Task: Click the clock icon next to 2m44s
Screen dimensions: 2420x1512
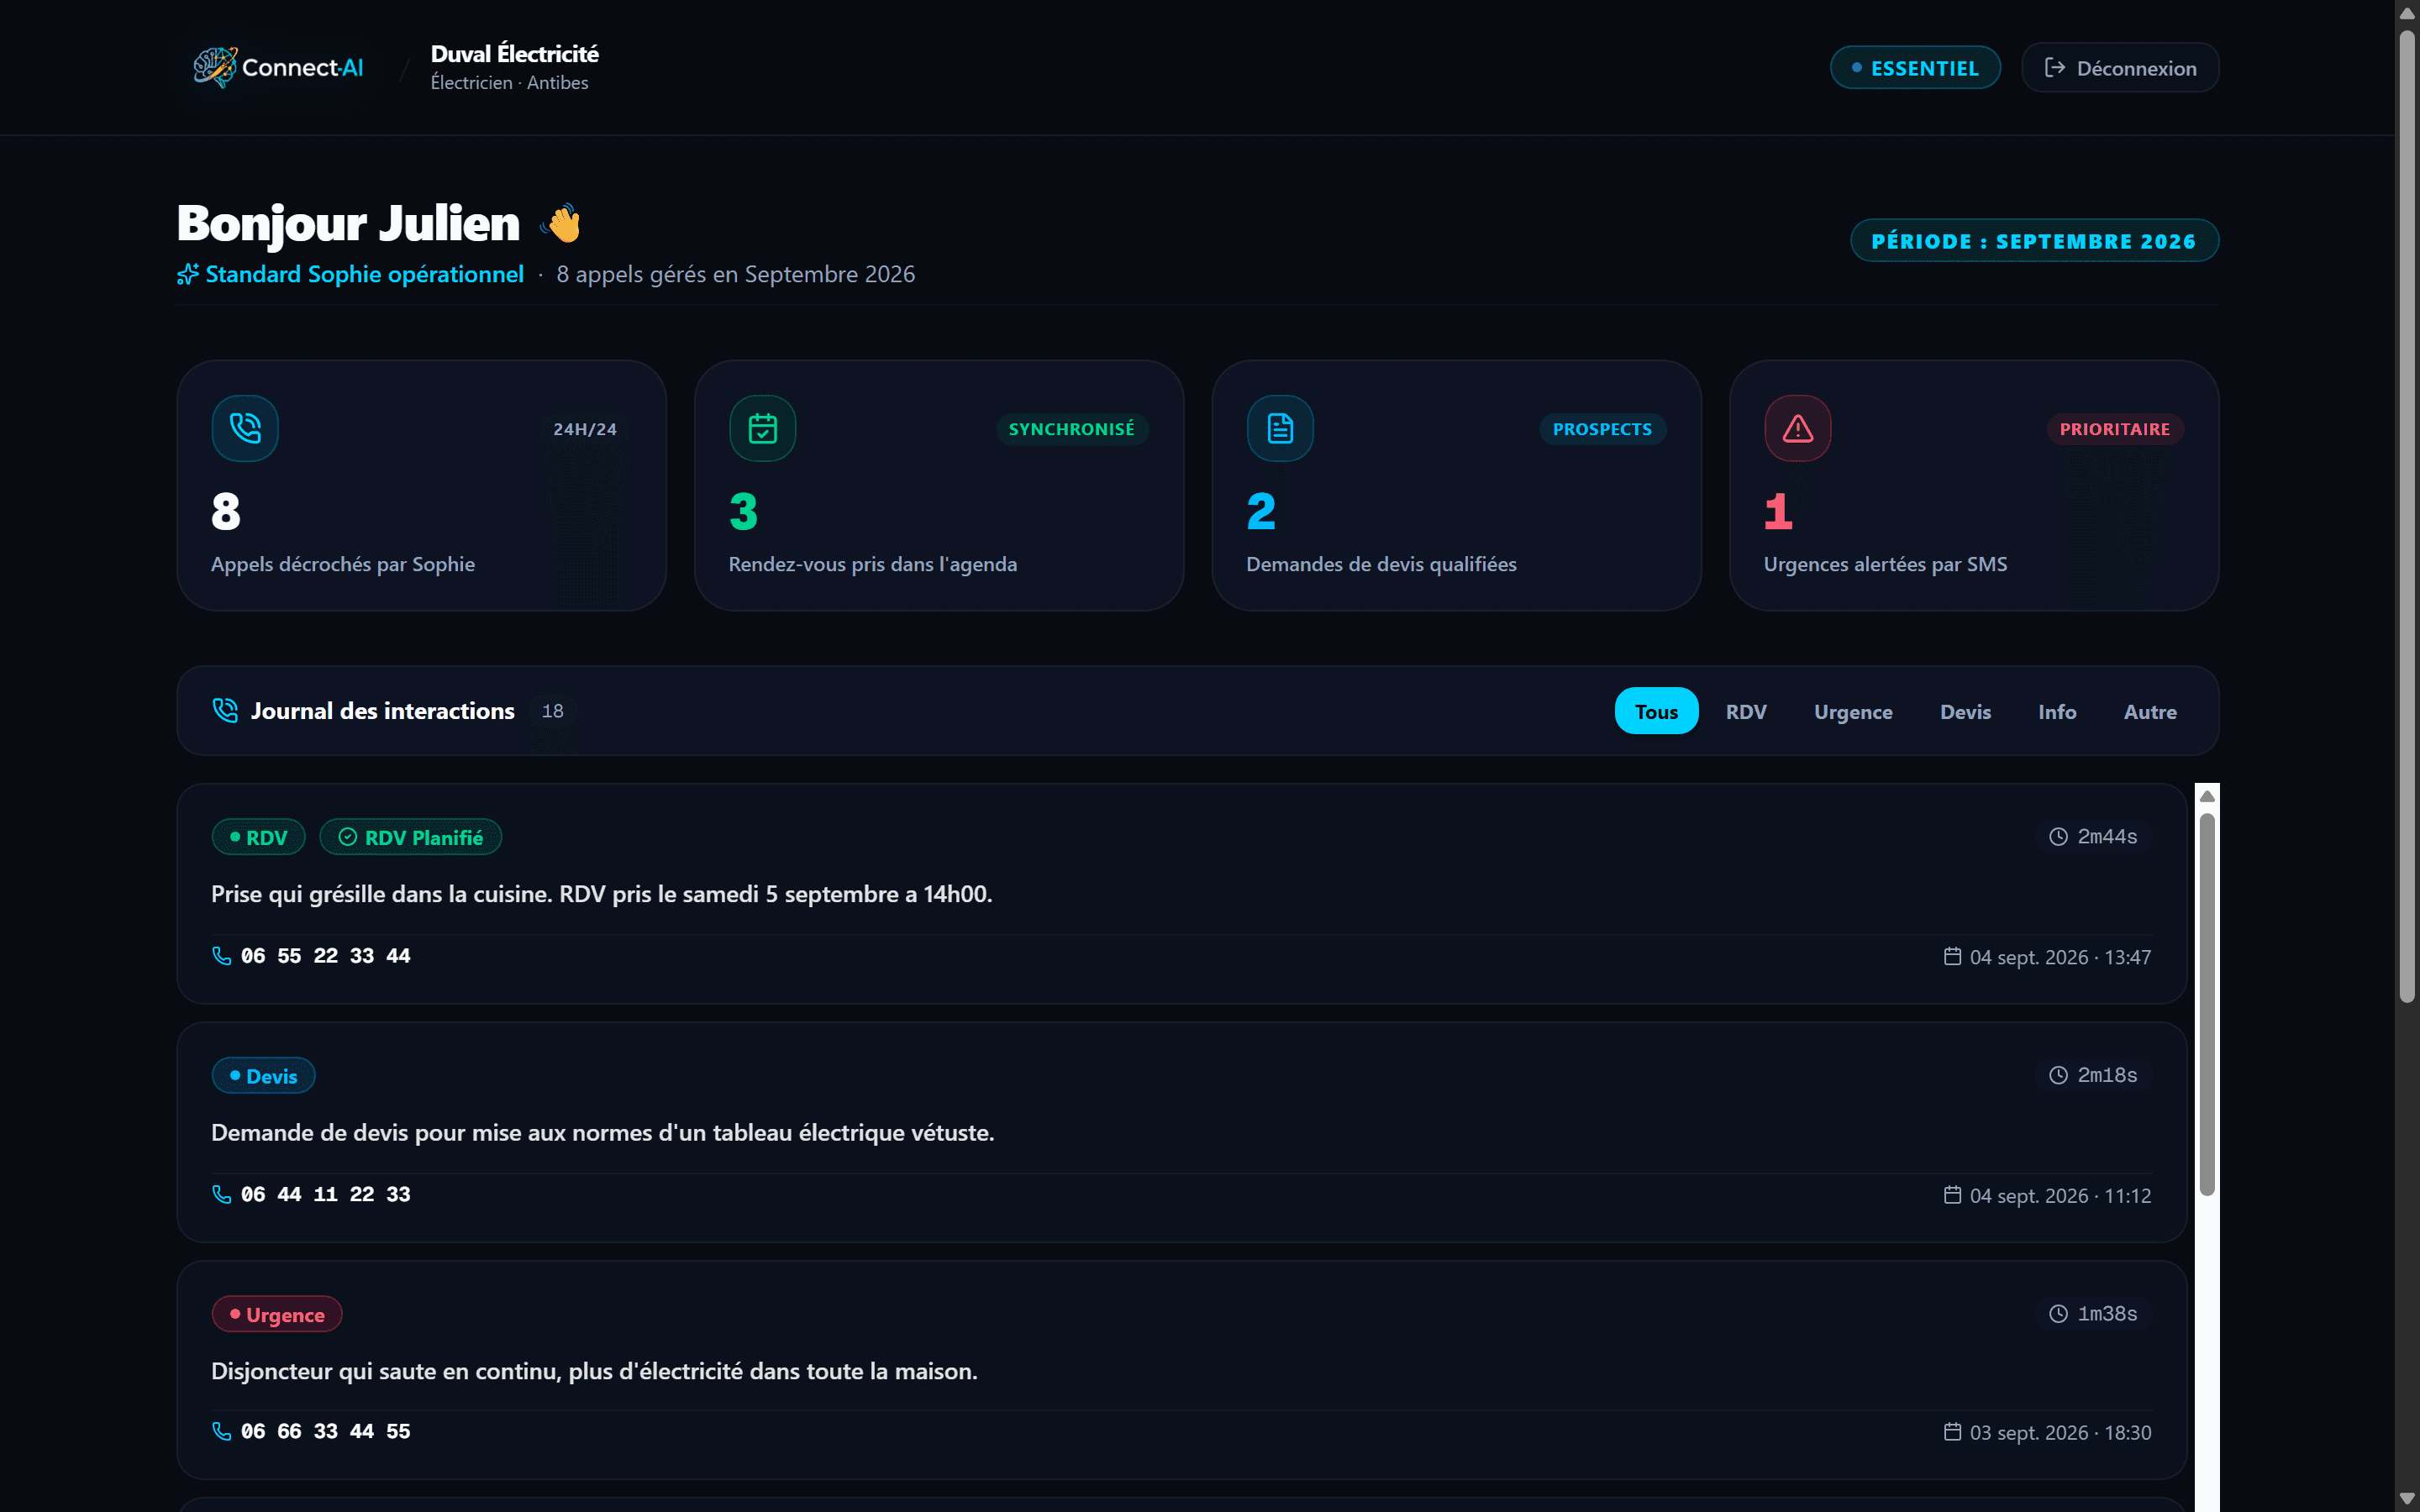Action: coord(2058,837)
